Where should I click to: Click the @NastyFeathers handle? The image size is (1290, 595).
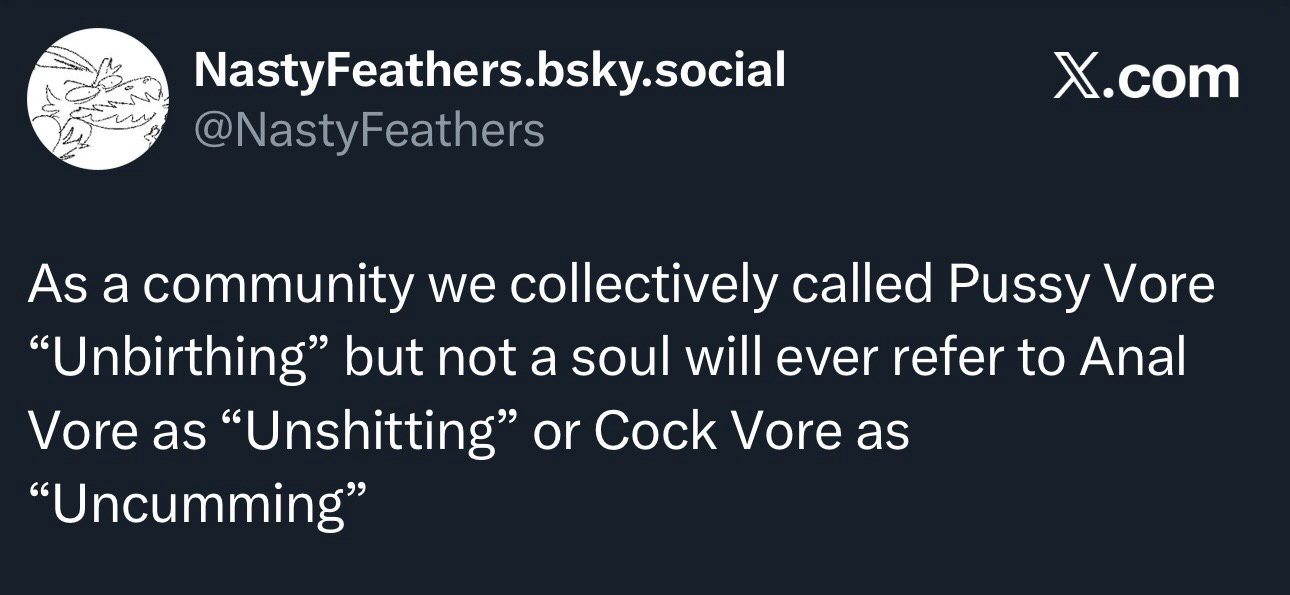tap(370, 129)
